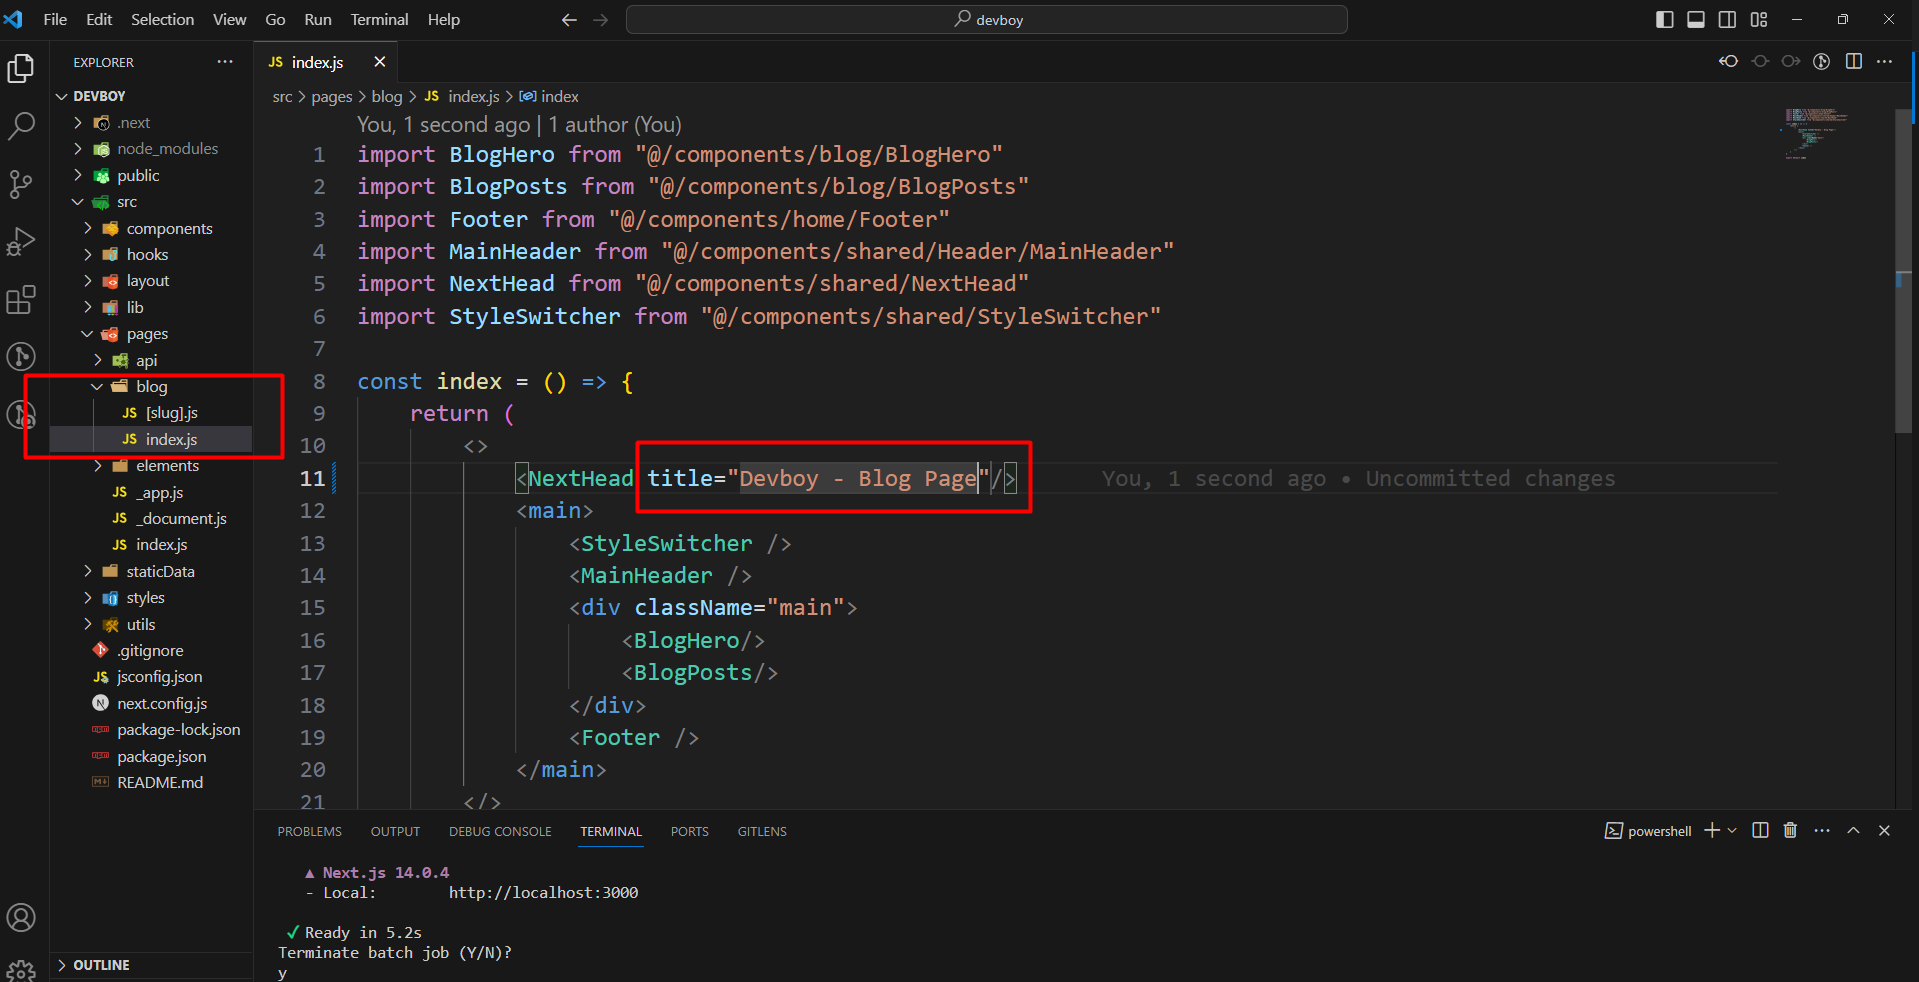
Task: Open the launch profile dropdown beside new terminal
Action: 1733,831
